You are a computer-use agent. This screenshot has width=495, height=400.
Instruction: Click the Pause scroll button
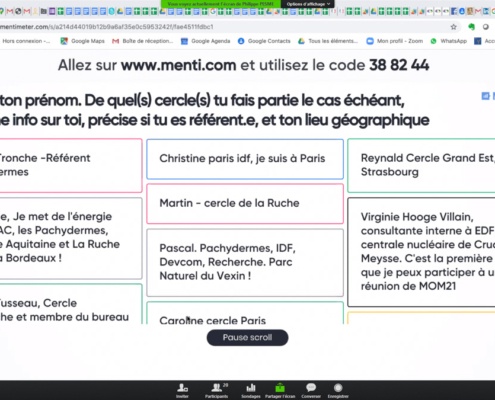(x=247, y=337)
